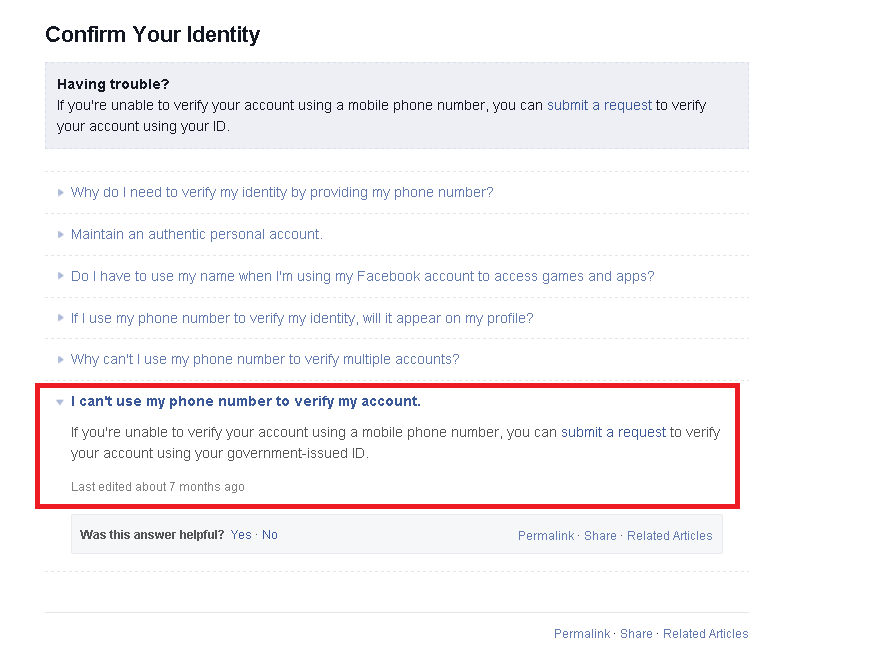Mark the answer as helpful with Yes

[241, 535]
